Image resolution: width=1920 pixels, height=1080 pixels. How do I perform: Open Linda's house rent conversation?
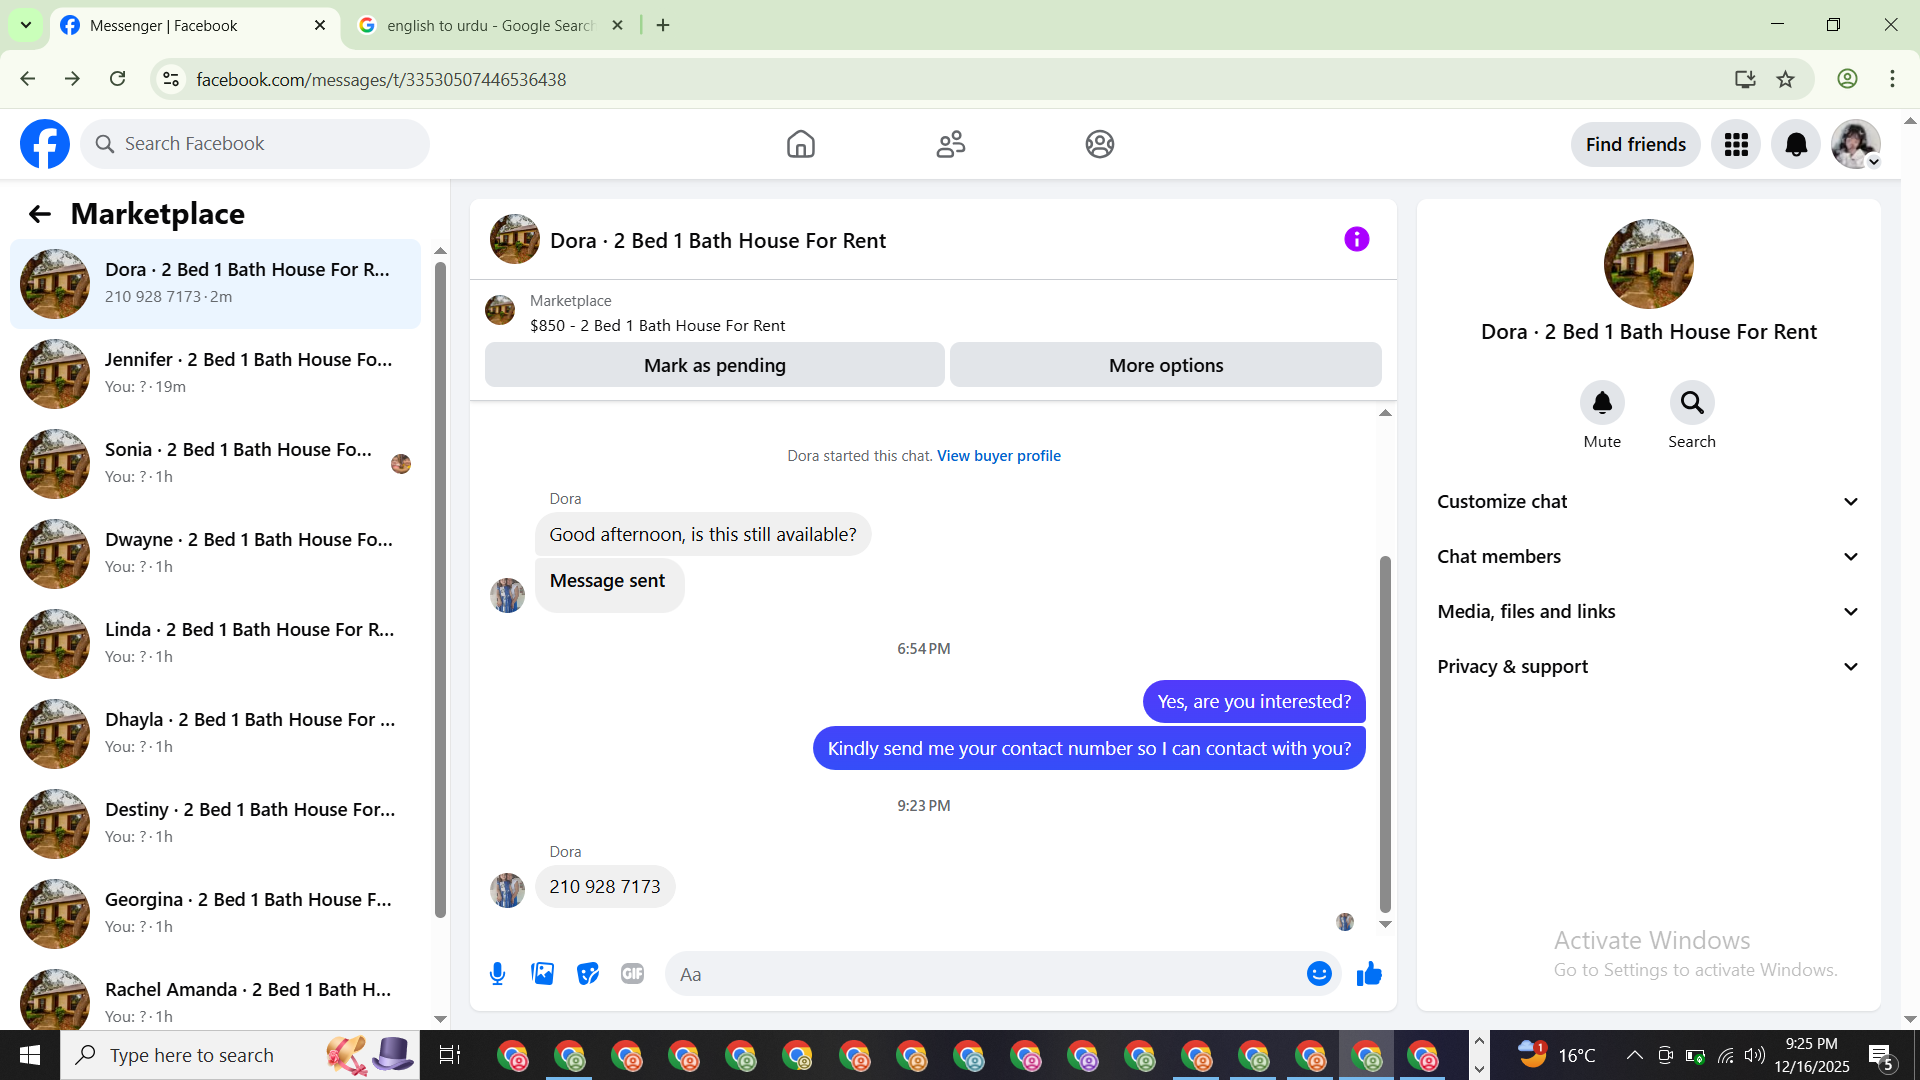(215, 643)
